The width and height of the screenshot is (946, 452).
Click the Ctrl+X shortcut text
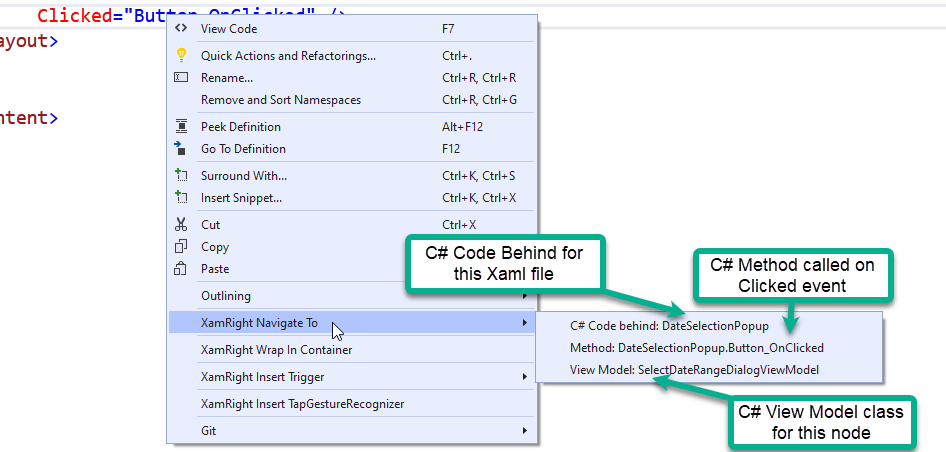(x=459, y=224)
